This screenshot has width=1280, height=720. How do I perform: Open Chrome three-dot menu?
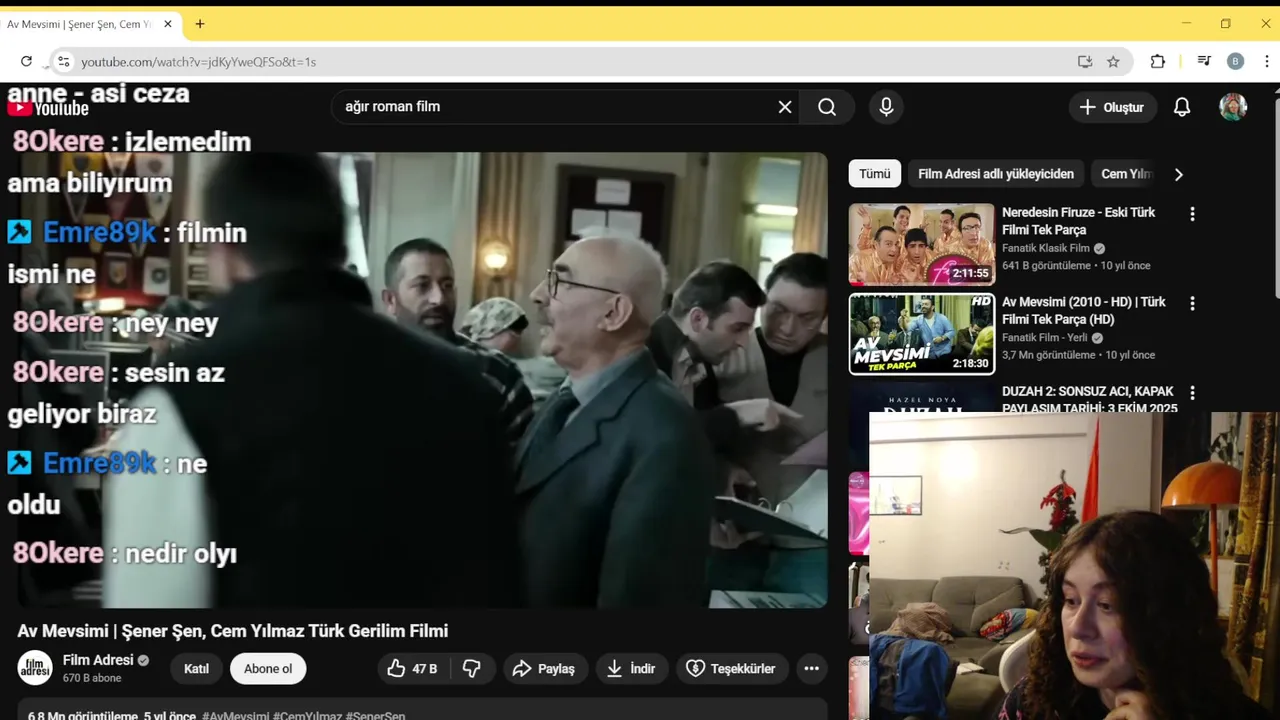(1267, 61)
